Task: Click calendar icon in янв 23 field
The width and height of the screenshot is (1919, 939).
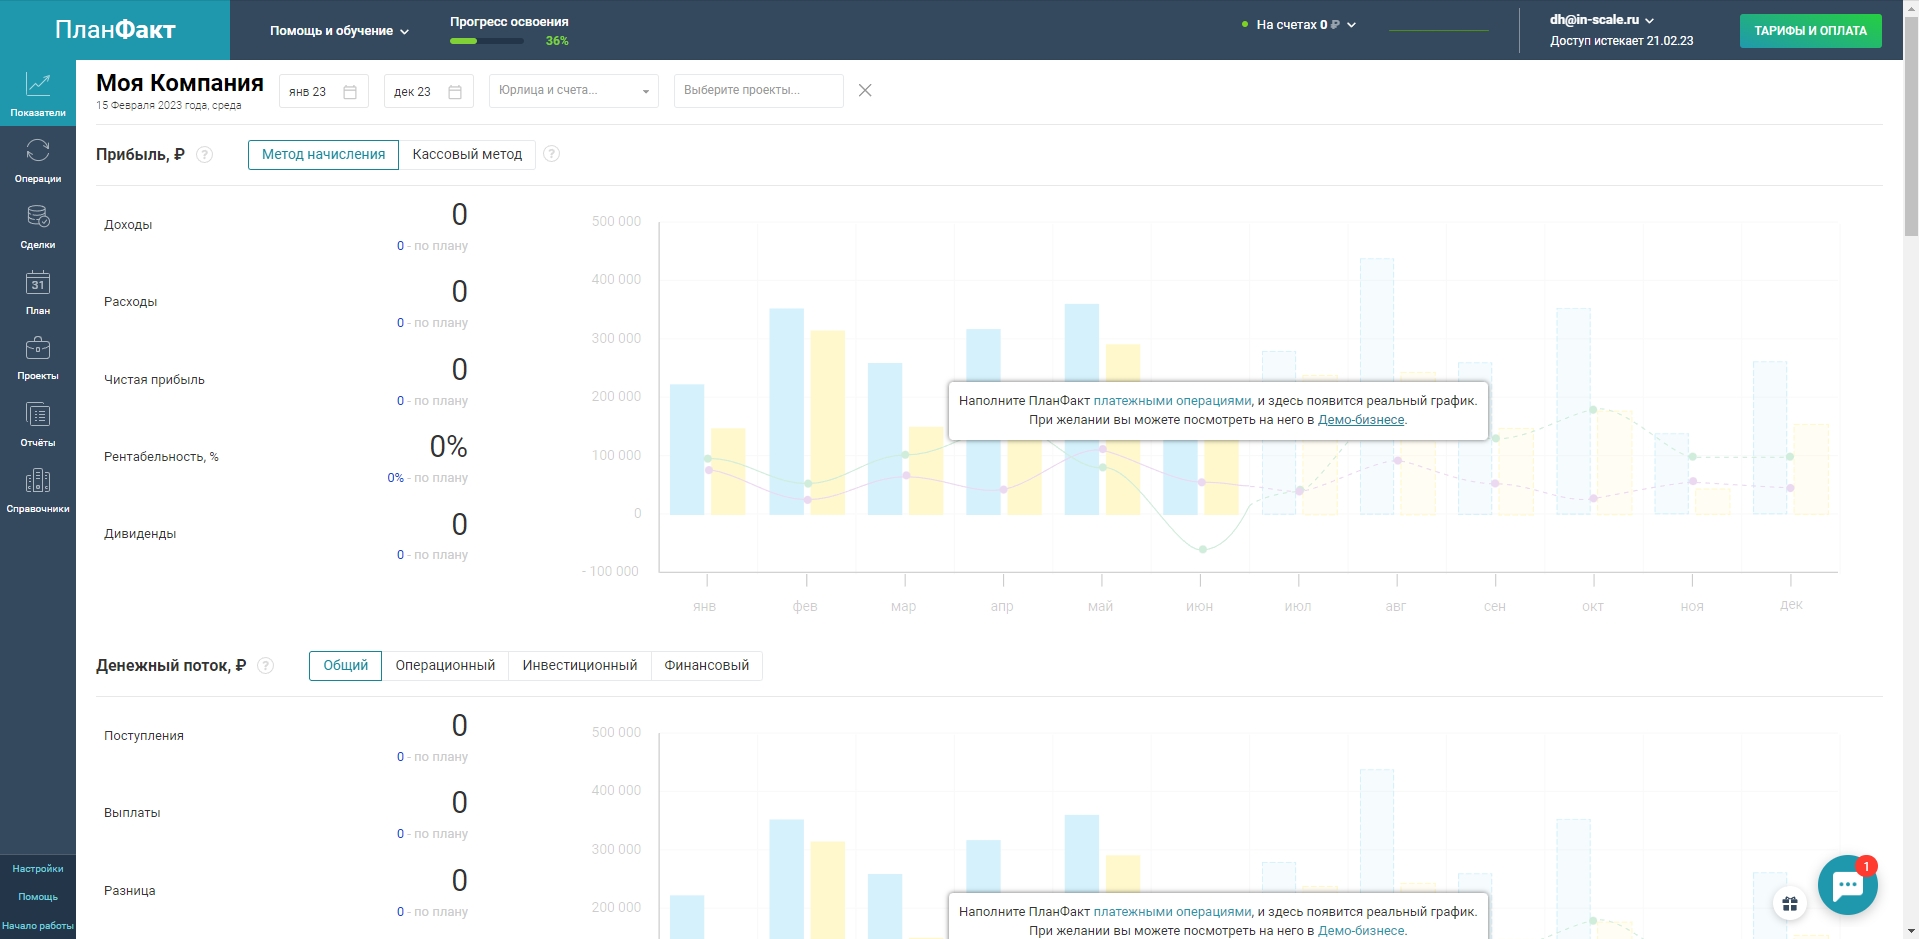Action: click(x=350, y=92)
